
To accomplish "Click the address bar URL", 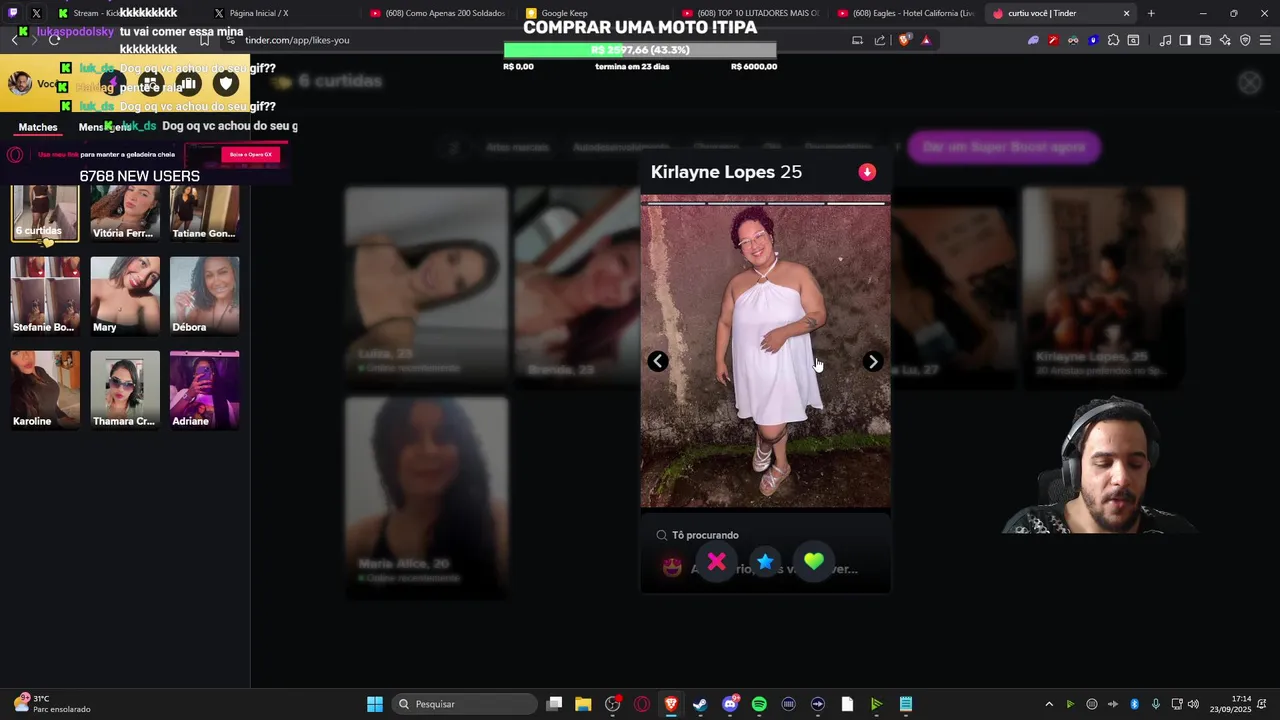I will pyautogui.click(x=297, y=40).
